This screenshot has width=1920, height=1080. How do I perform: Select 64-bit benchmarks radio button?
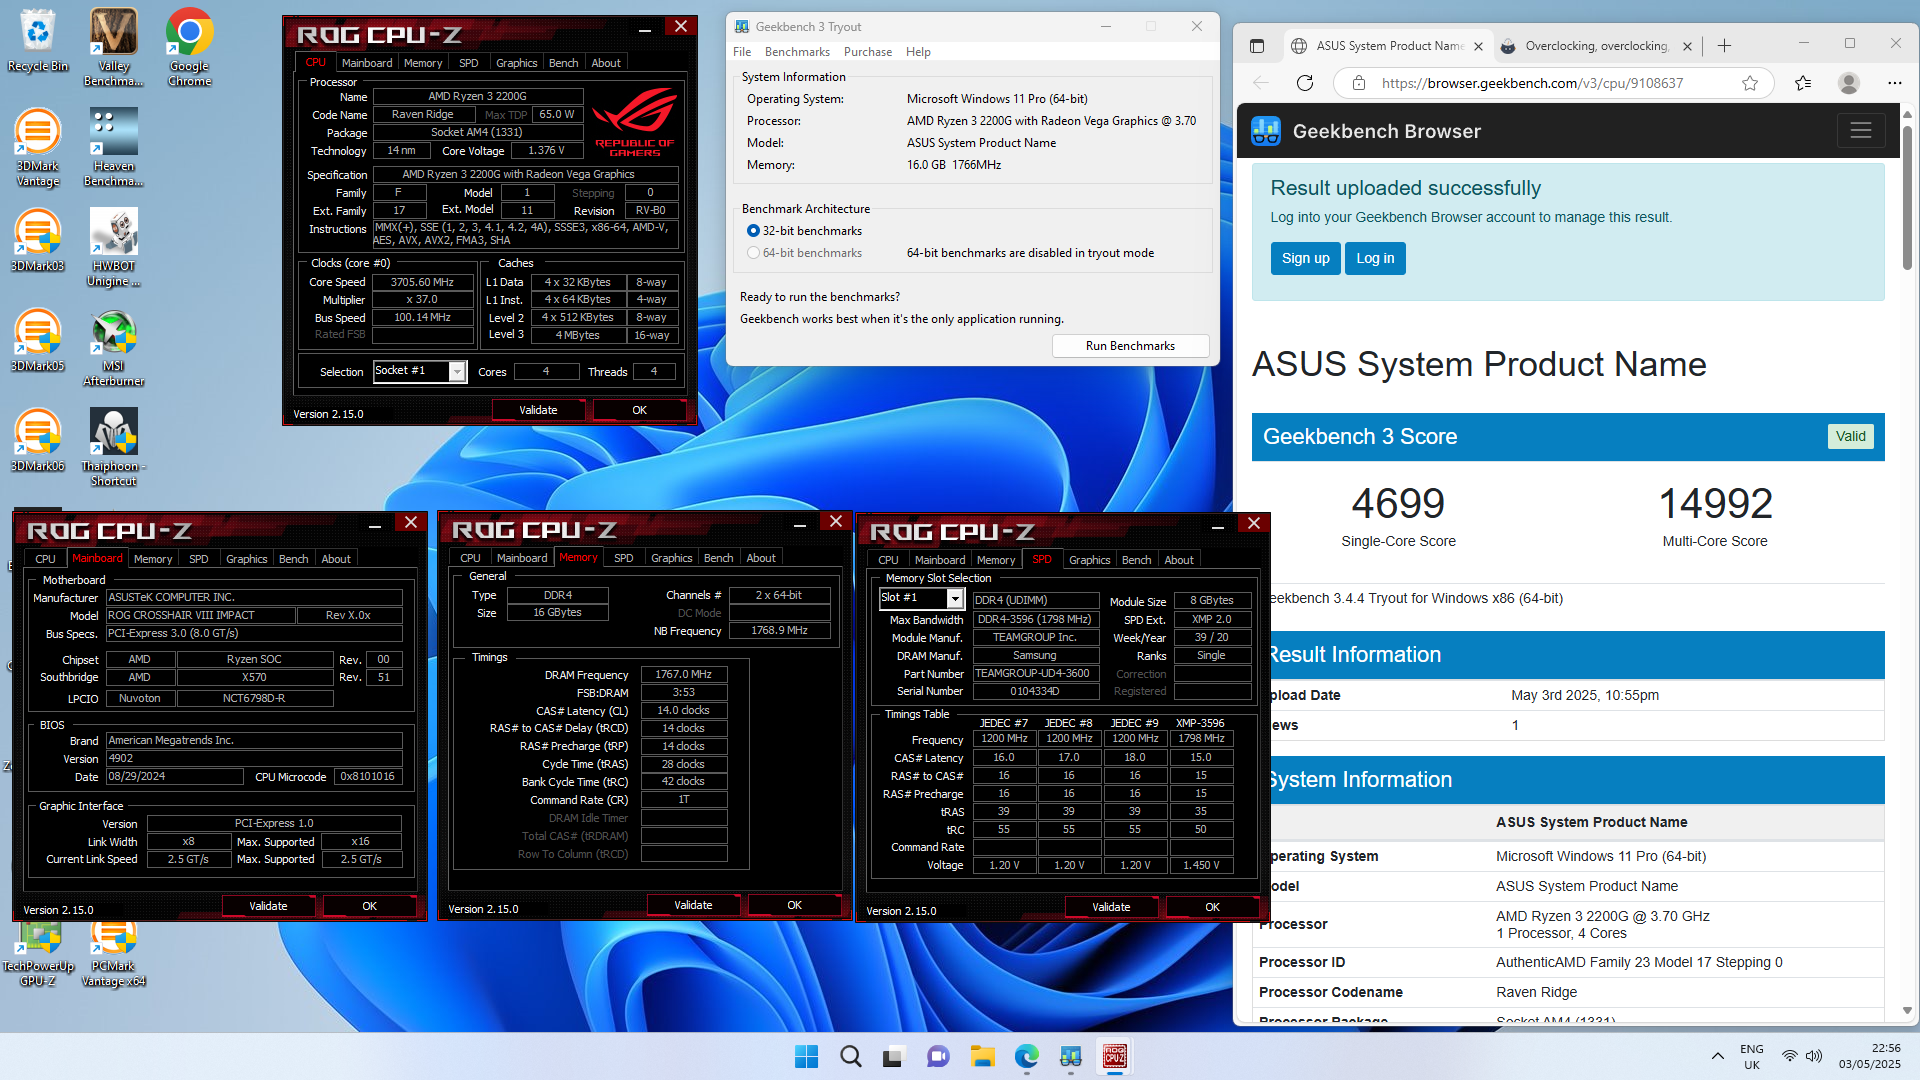point(753,253)
